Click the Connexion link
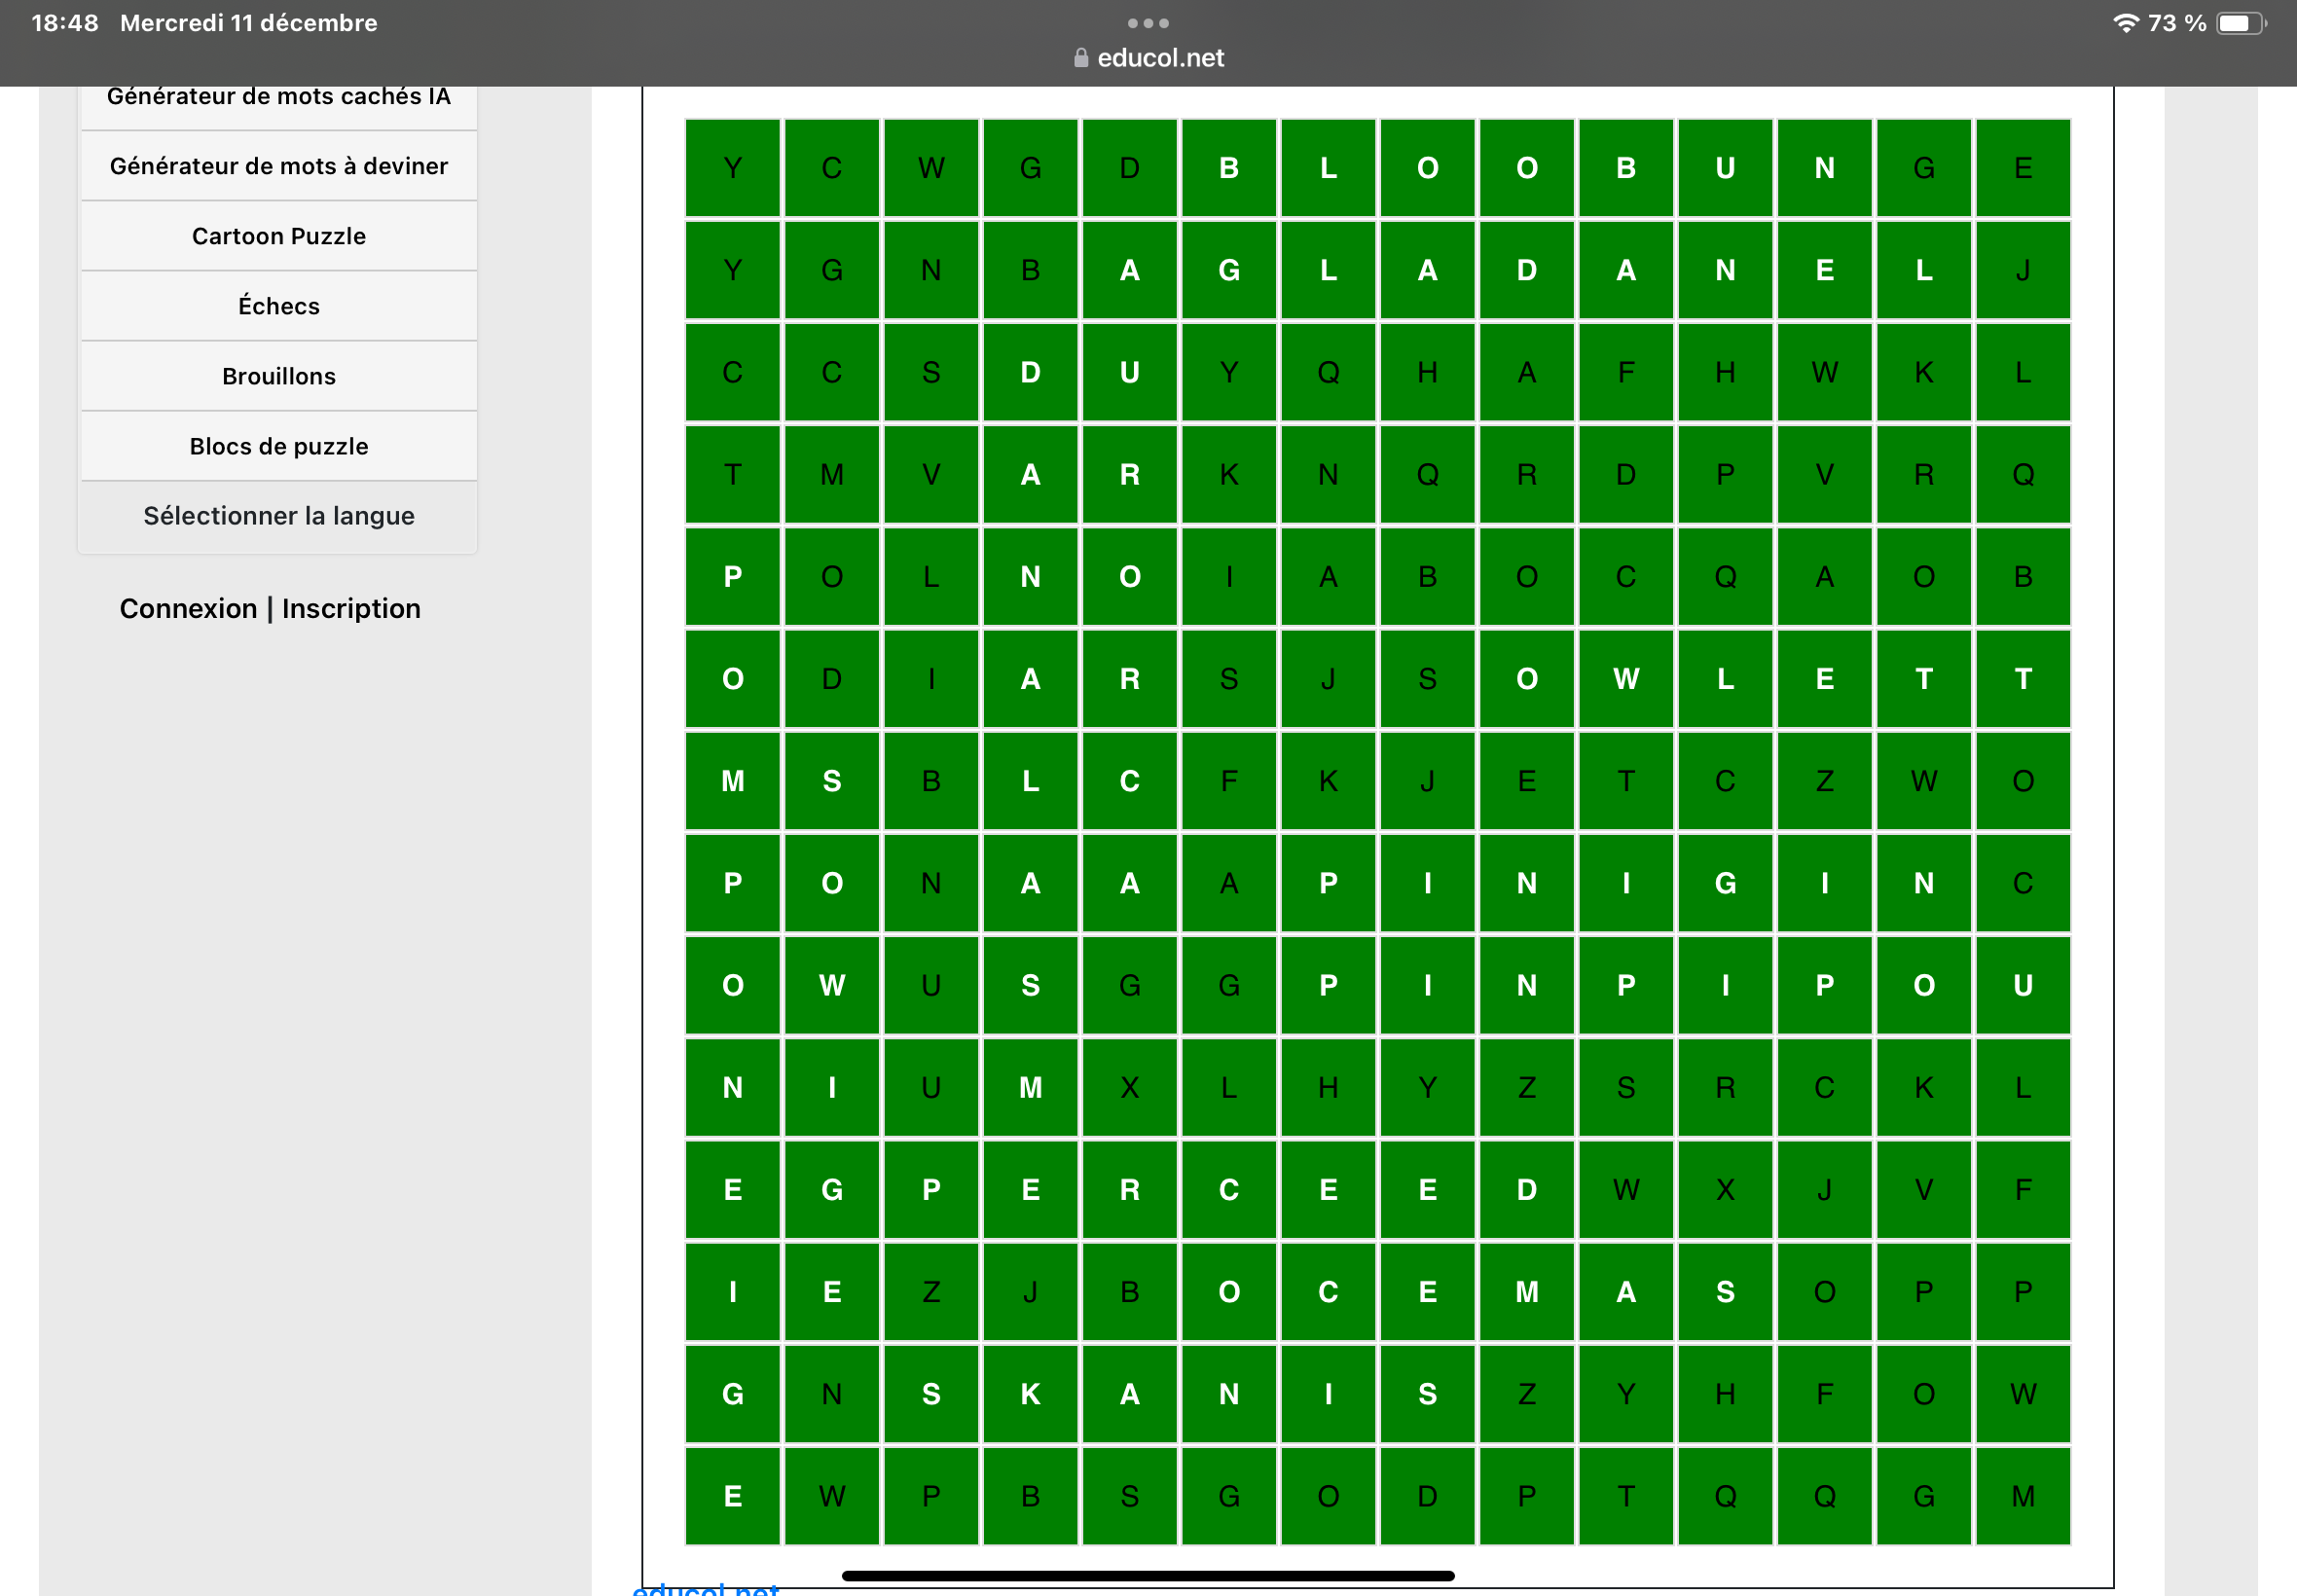The width and height of the screenshot is (2297, 1596). (188, 608)
